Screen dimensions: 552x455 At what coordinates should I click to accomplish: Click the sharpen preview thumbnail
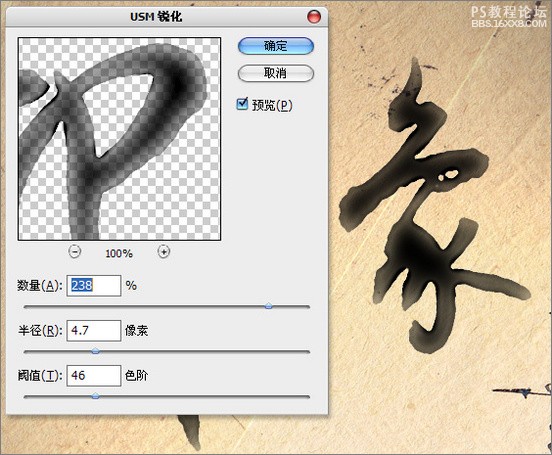click(x=119, y=139)
